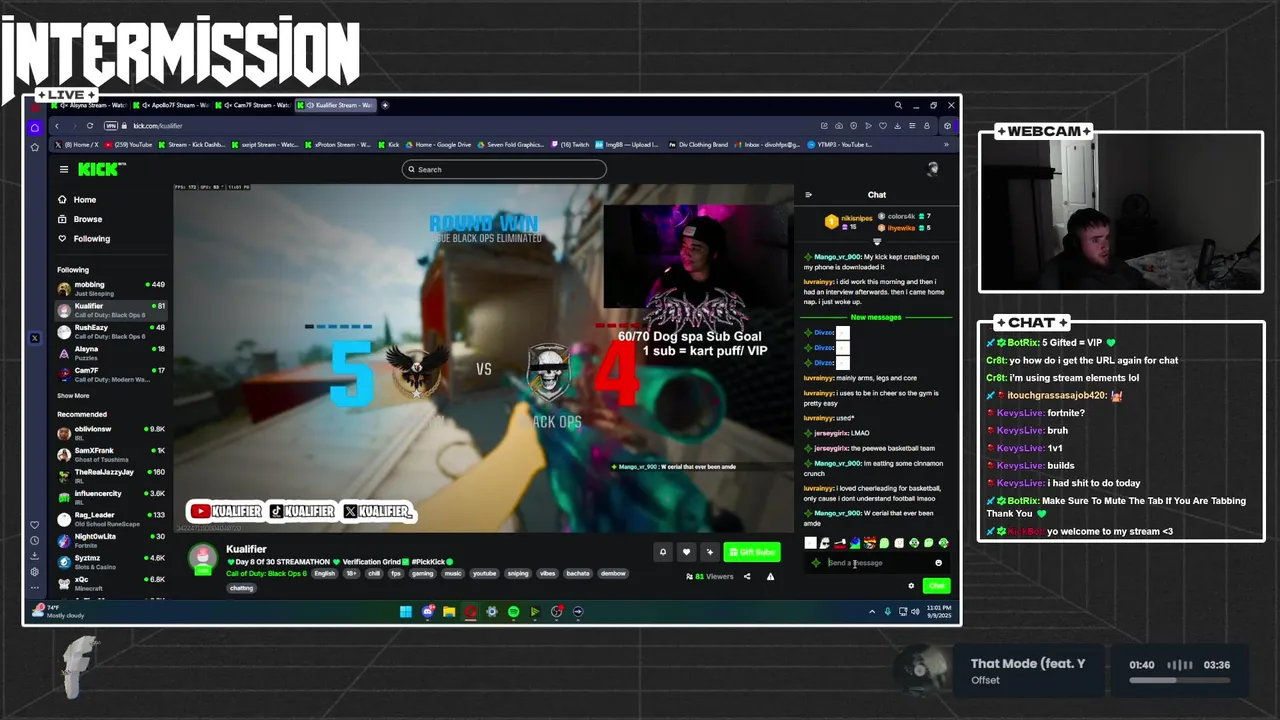Open the Kick hamburger menu
This screenshot has height=720, width=1280.
[x=64, y=169]
